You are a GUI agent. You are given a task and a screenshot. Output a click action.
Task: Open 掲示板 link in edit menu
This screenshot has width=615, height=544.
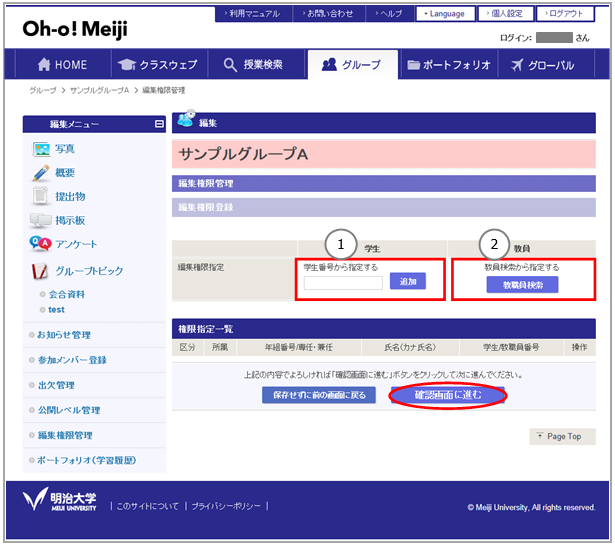click(x=70, y=220)
